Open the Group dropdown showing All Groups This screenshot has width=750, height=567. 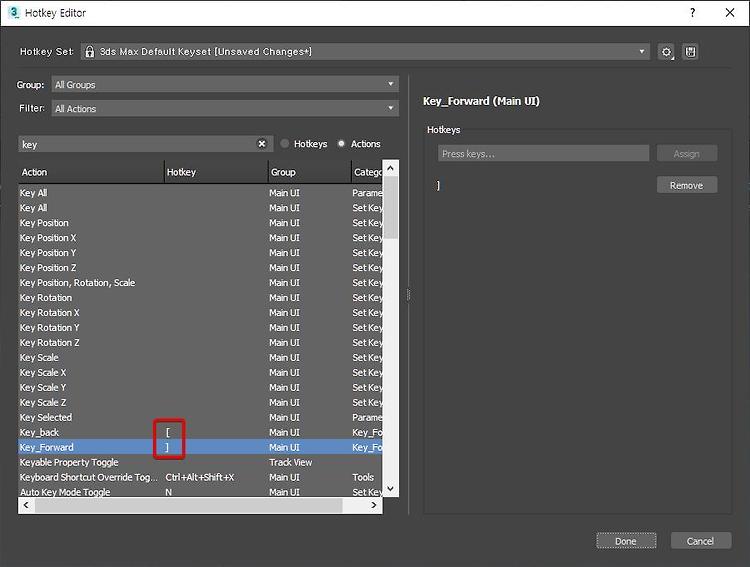coord(225,84)
